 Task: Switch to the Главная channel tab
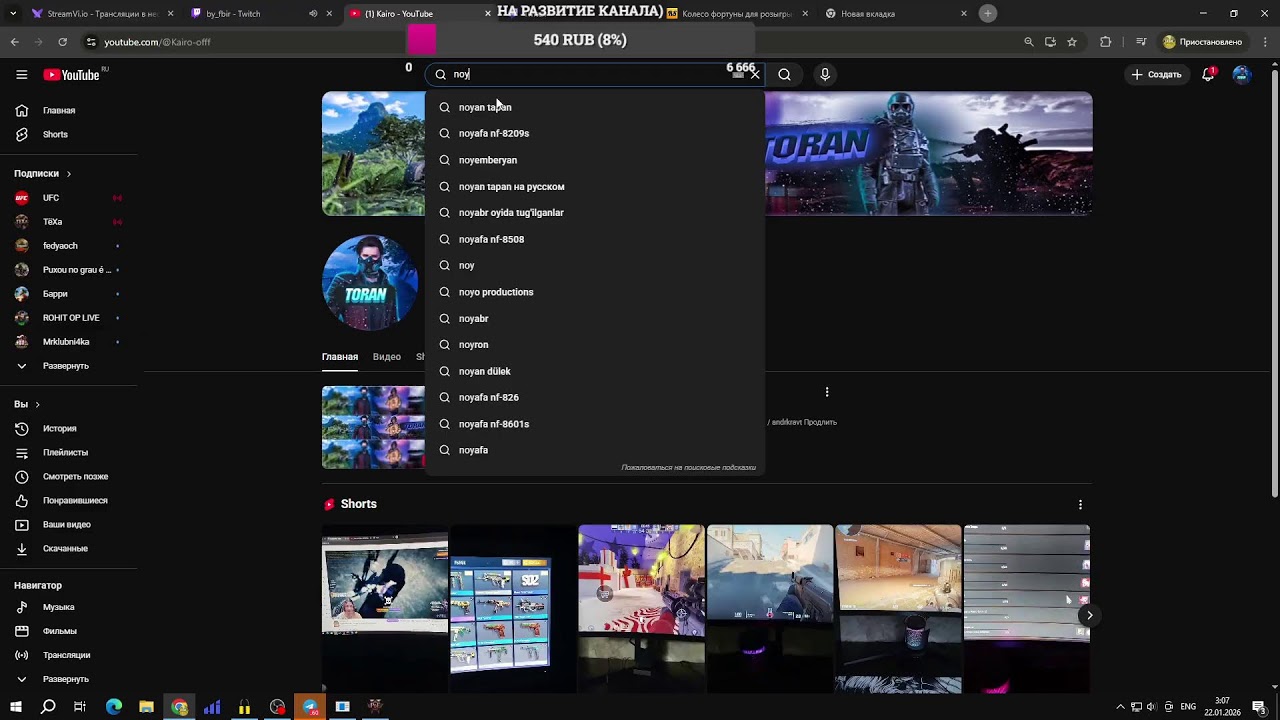click(x=340, y=357)
